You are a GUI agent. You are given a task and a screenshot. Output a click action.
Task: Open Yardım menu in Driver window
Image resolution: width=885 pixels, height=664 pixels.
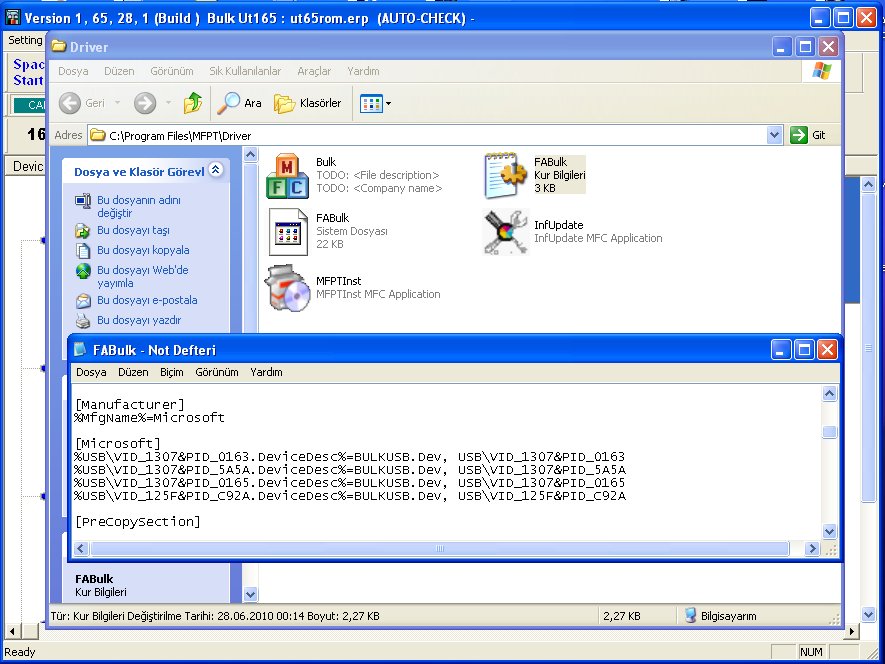(x=363, y=71)
